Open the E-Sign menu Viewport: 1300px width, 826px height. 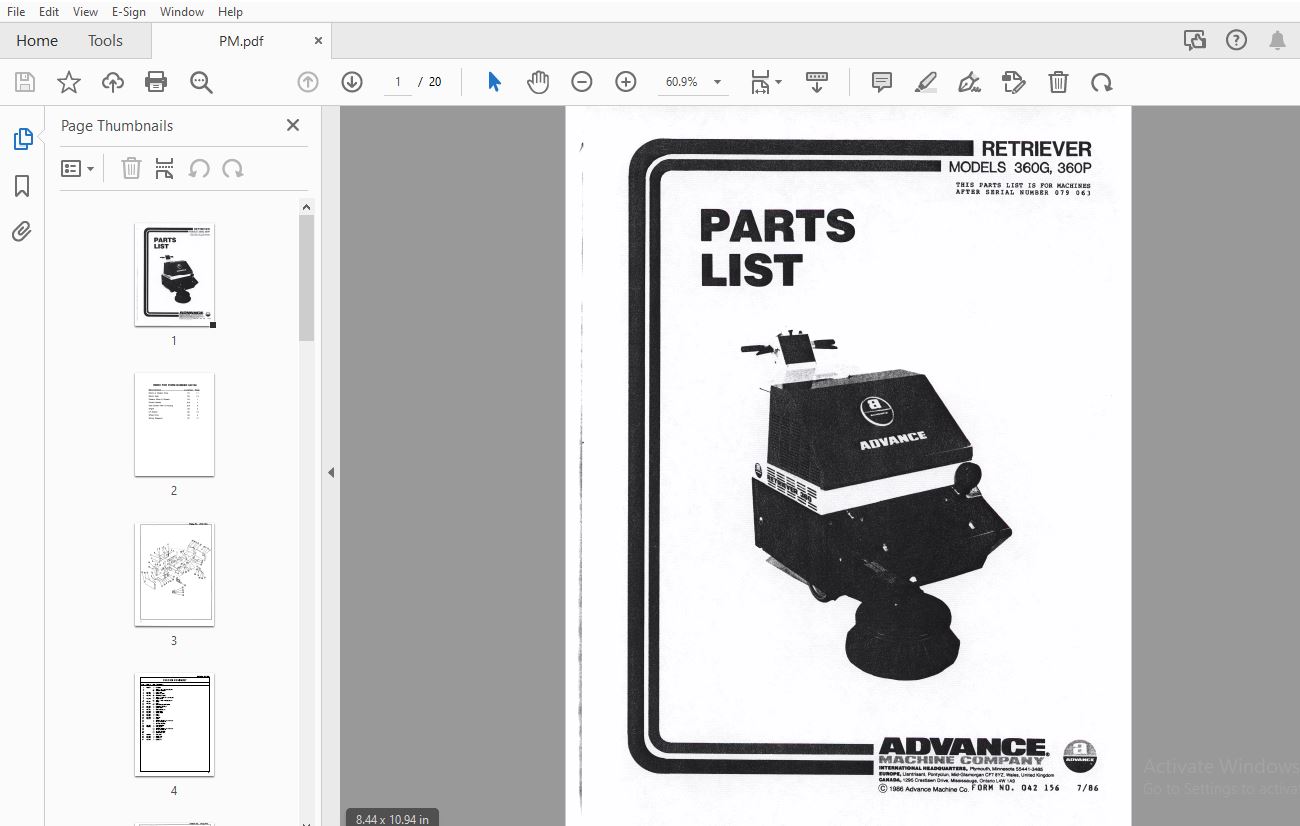click(130, 11)
